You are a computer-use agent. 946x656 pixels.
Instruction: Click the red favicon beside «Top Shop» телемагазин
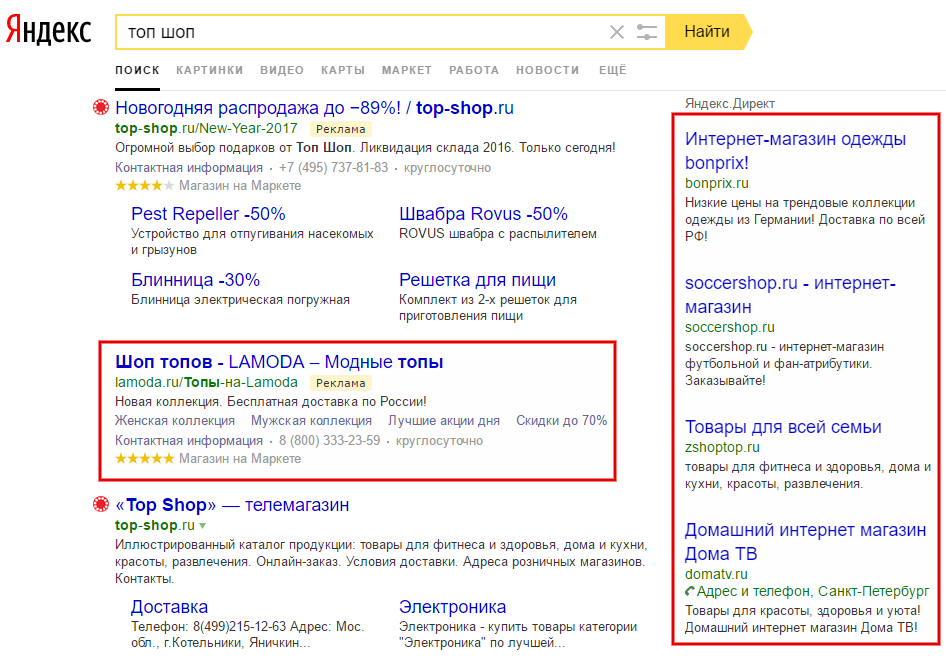(x=100, y=504)
